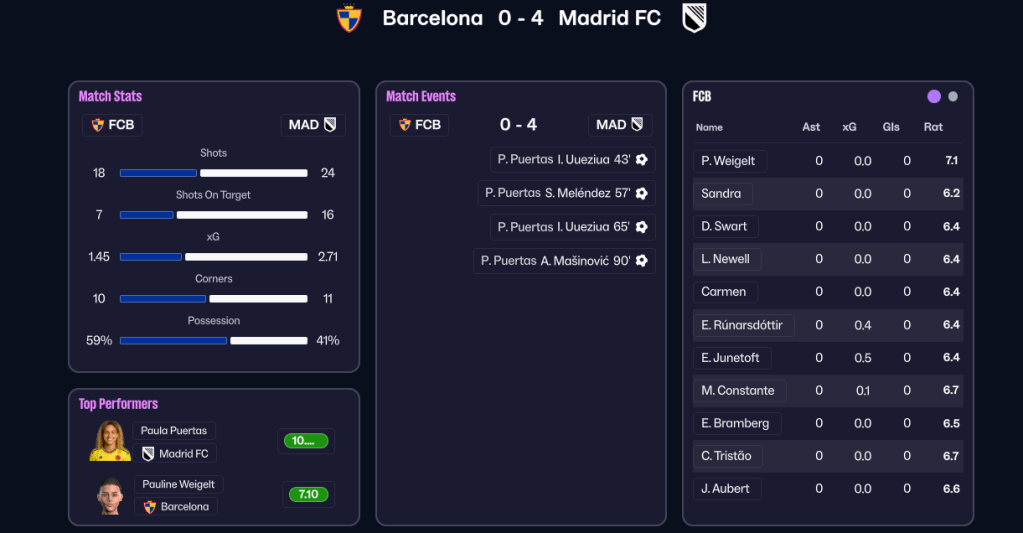Click Madrid FC club tag under Paula Puertas
The image size is (1023, 533).
[176, 454]
